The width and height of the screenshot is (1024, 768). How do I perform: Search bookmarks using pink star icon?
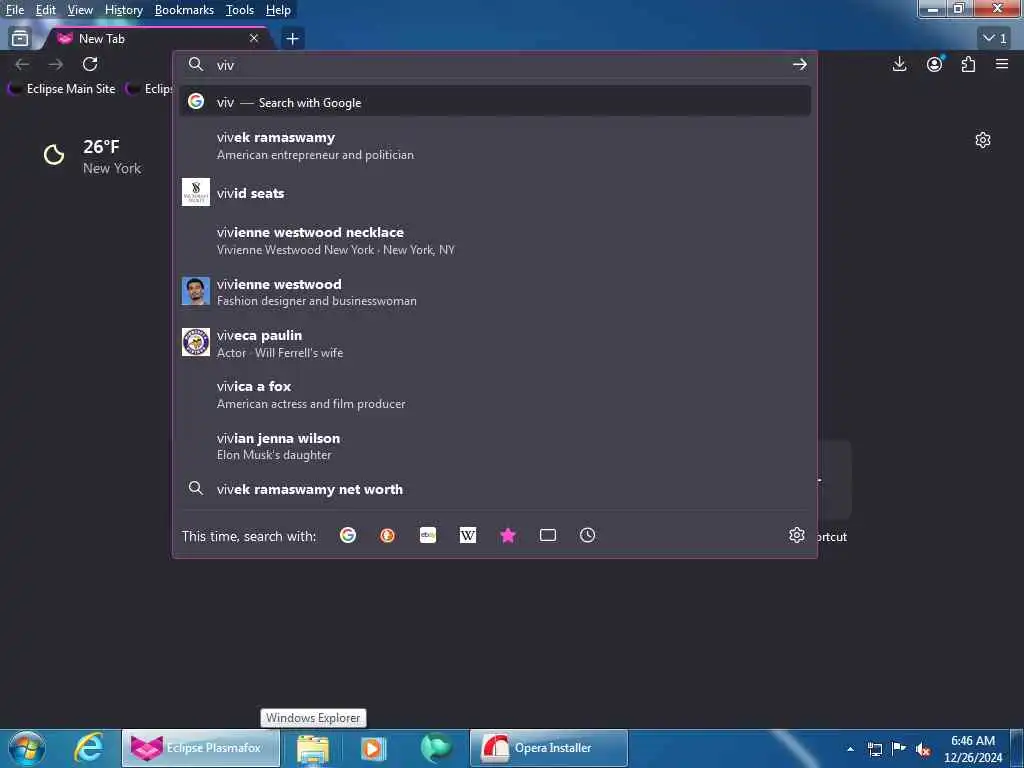pos(508,536)
